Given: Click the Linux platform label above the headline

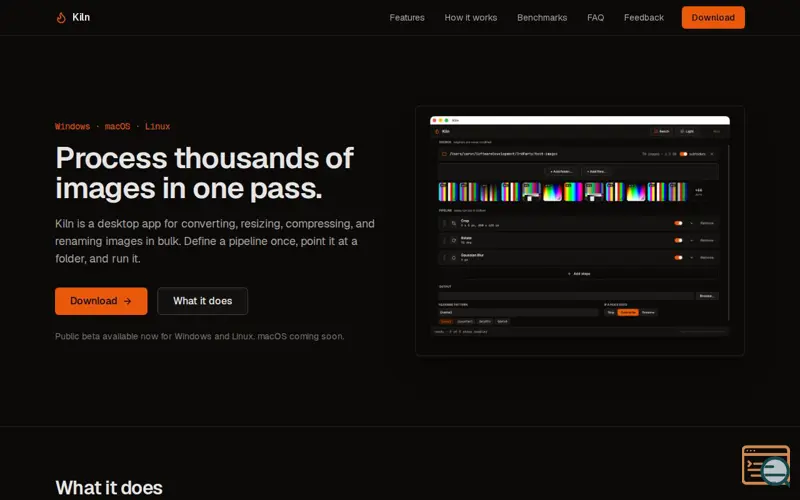Looking at the screenshot, I should [158, 127].
